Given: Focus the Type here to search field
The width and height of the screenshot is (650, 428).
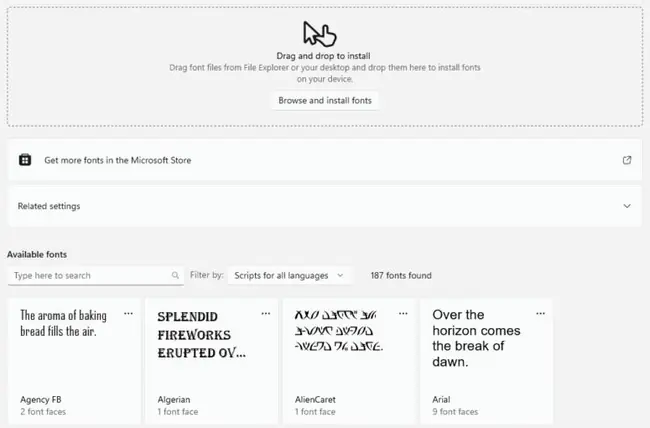Looking at the screenshot, I should coord(96,275).
